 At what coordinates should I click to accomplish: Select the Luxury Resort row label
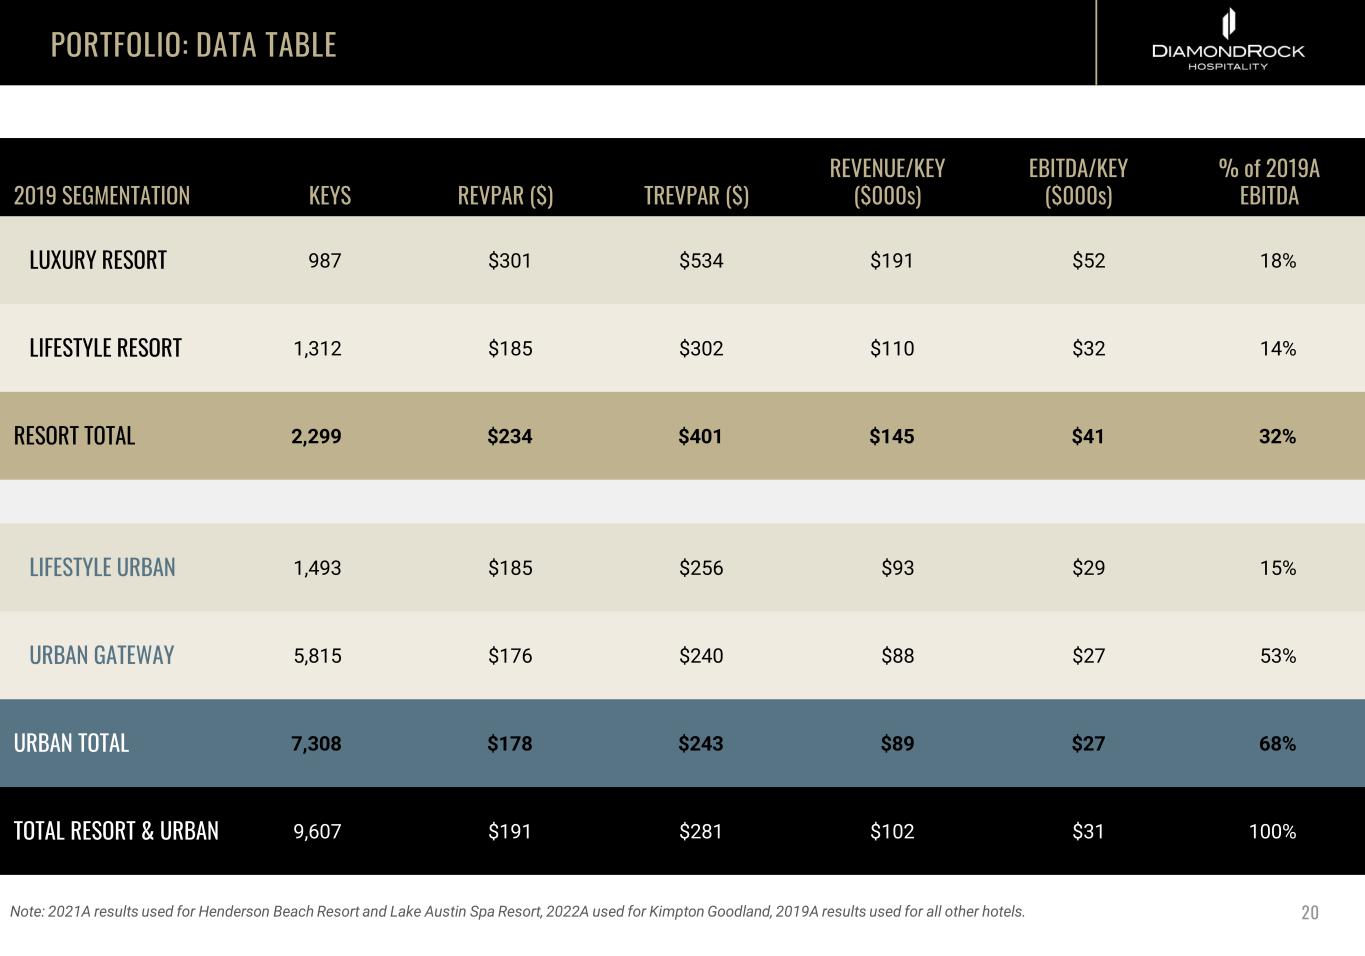(98, 260)
